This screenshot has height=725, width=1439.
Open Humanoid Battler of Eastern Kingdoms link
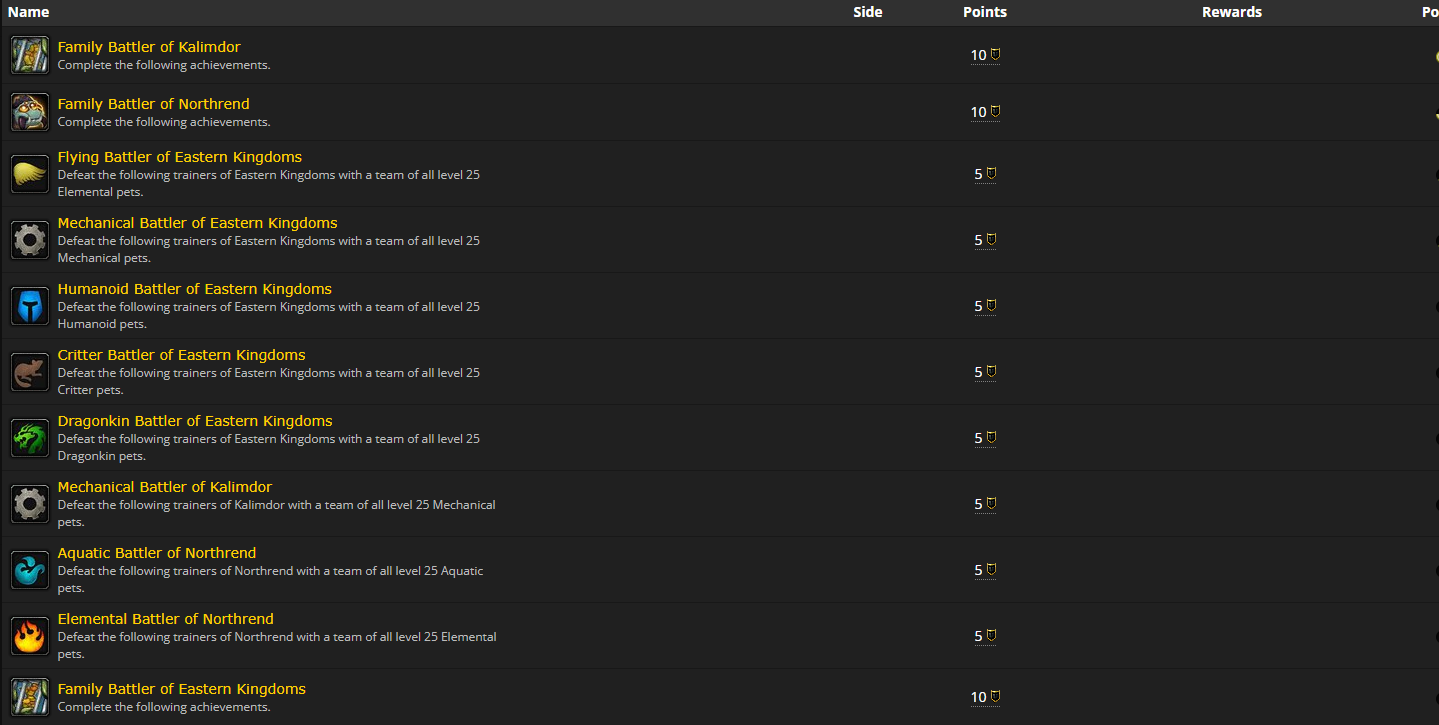coord(195,289)
